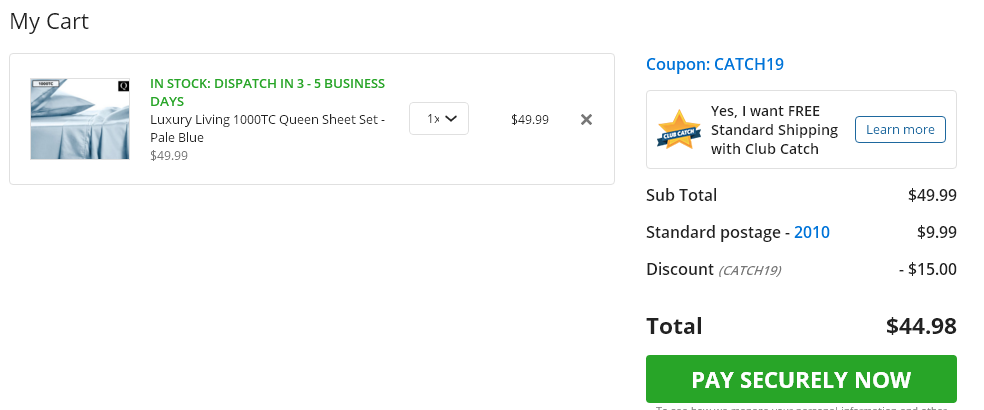Click the My Cart heading
984x410 pixels.
pos(49,21)
